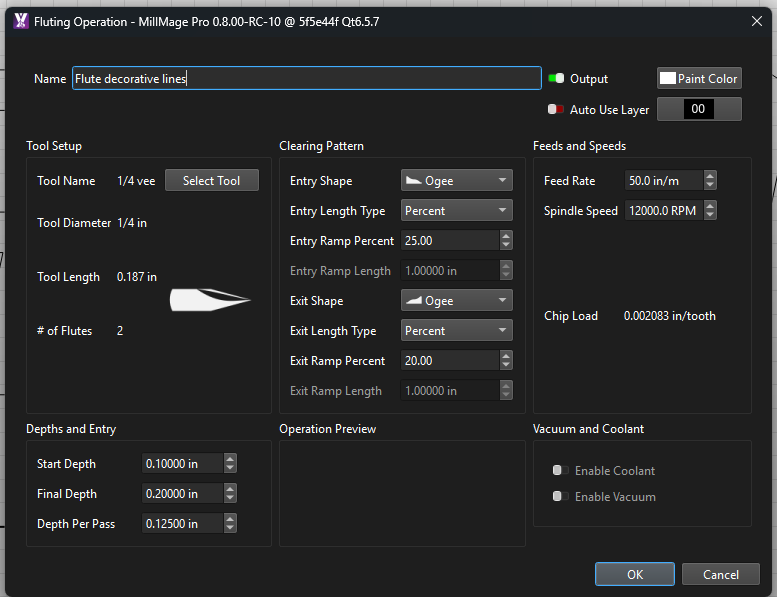This screenshot has width=777, height=597.
Task: Click the operation Name text field
Action: (306, 79)
